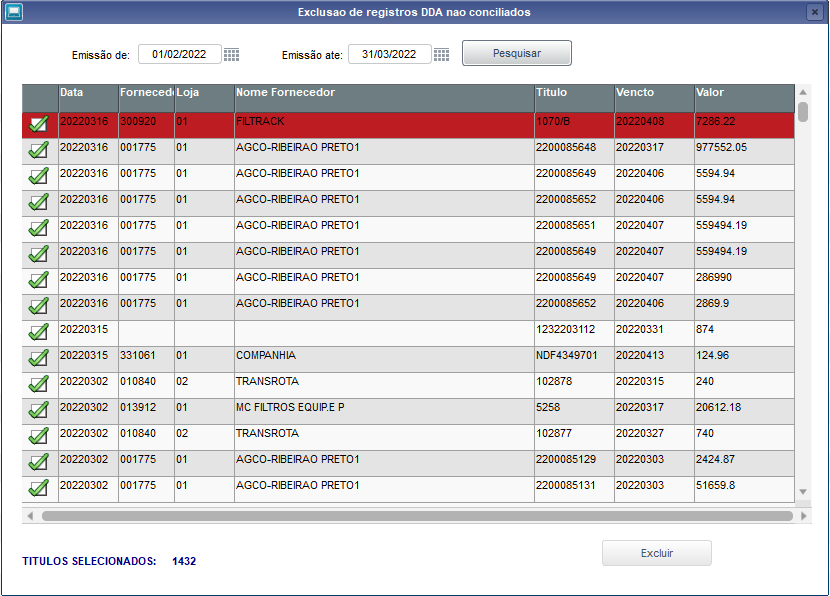Viewport: 830px width, 596px height.
Task: Click the vertical scrollbar thumb
Action: pyautogui.click(x=803, y=112)
